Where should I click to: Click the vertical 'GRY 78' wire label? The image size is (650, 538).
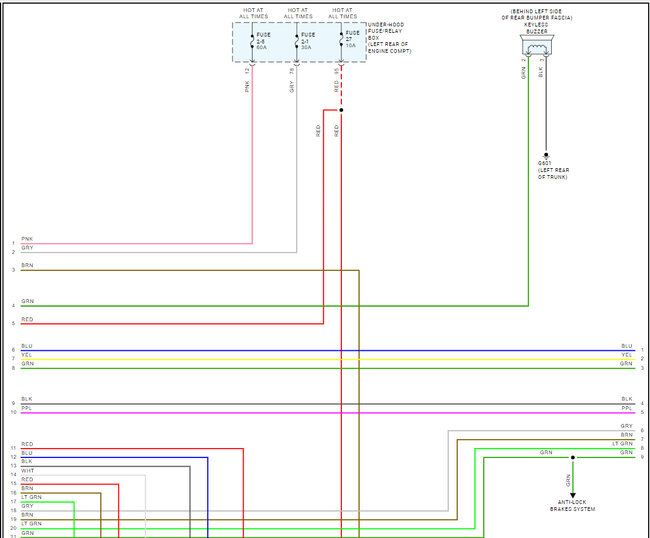(292, 80)
